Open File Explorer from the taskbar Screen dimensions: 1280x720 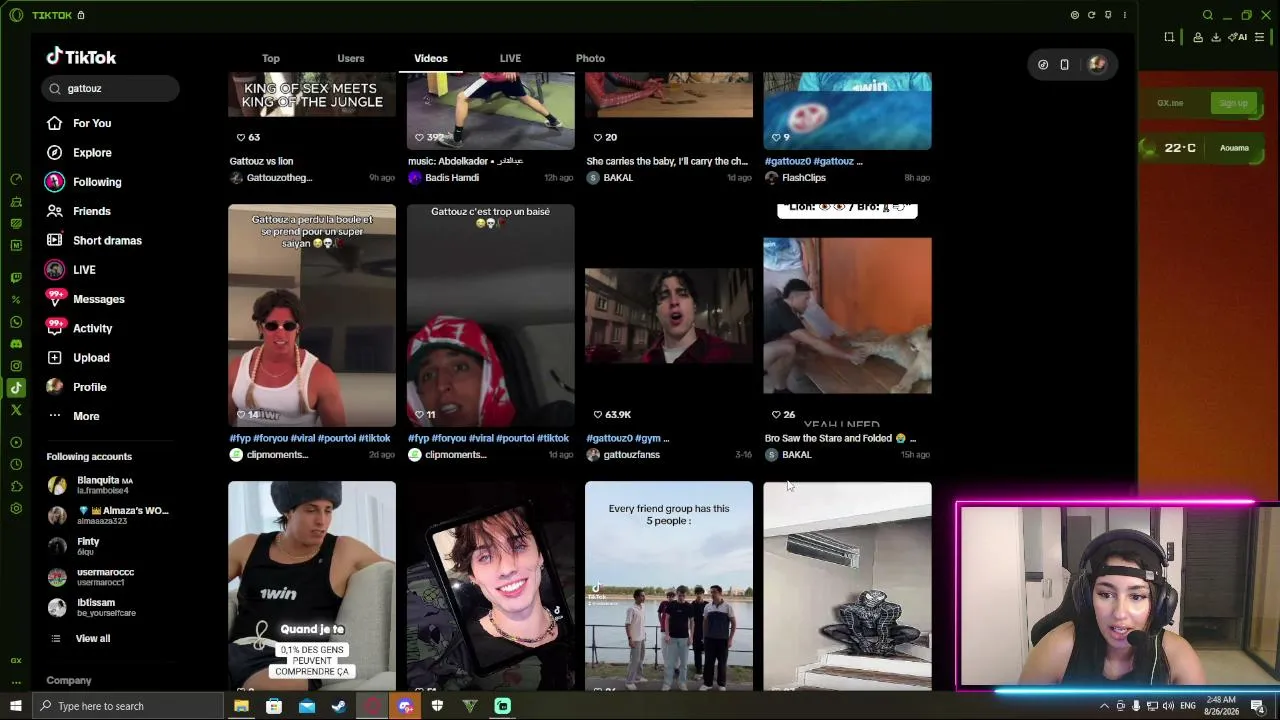point(241,706)
